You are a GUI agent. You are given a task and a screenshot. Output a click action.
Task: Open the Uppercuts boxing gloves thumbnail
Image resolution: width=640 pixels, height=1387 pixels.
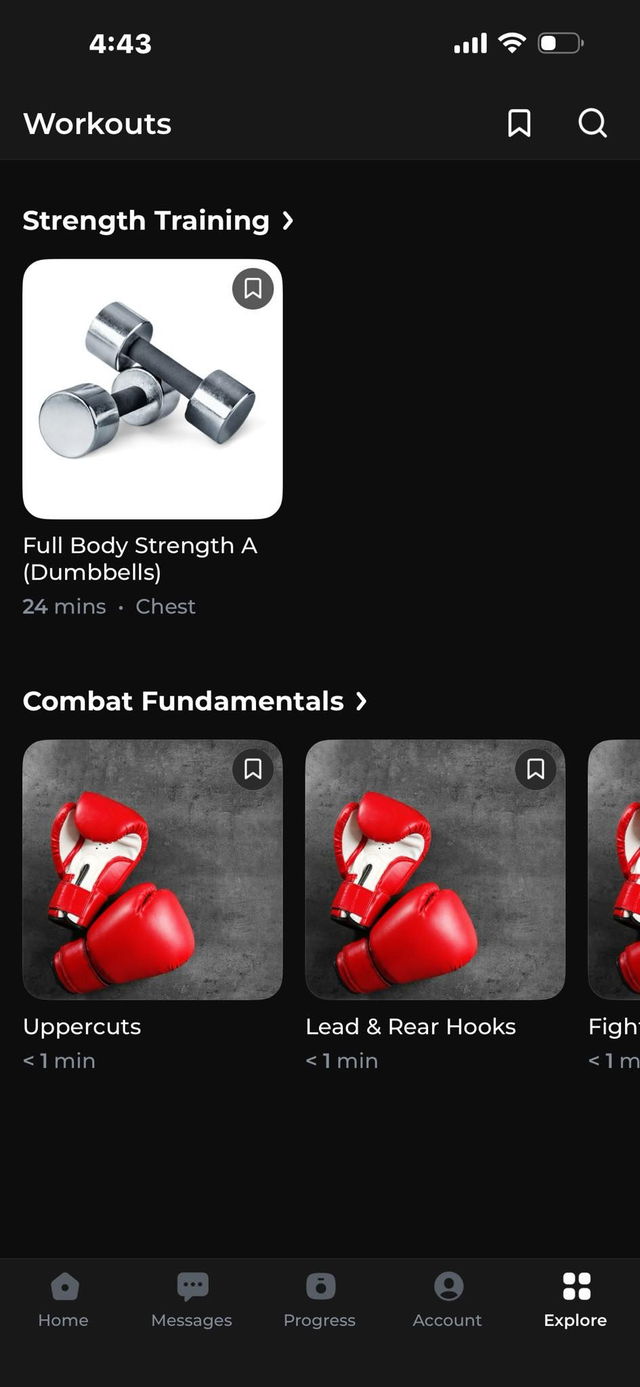pos(152,869)
